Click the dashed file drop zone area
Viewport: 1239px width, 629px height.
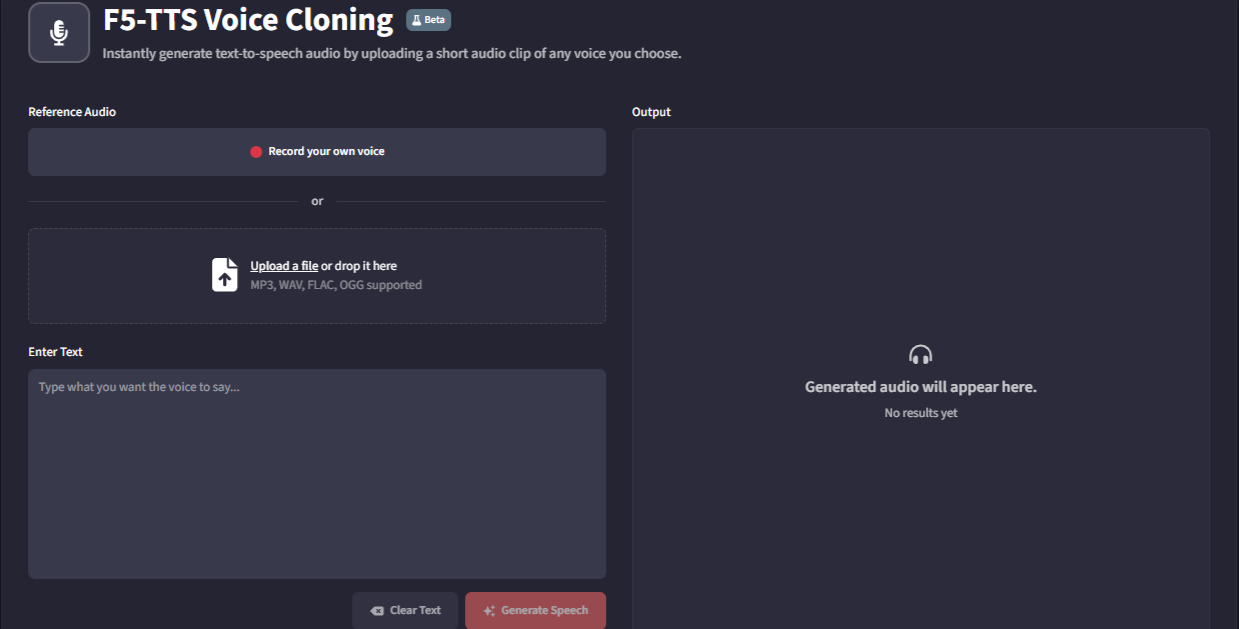pos(317,276)
